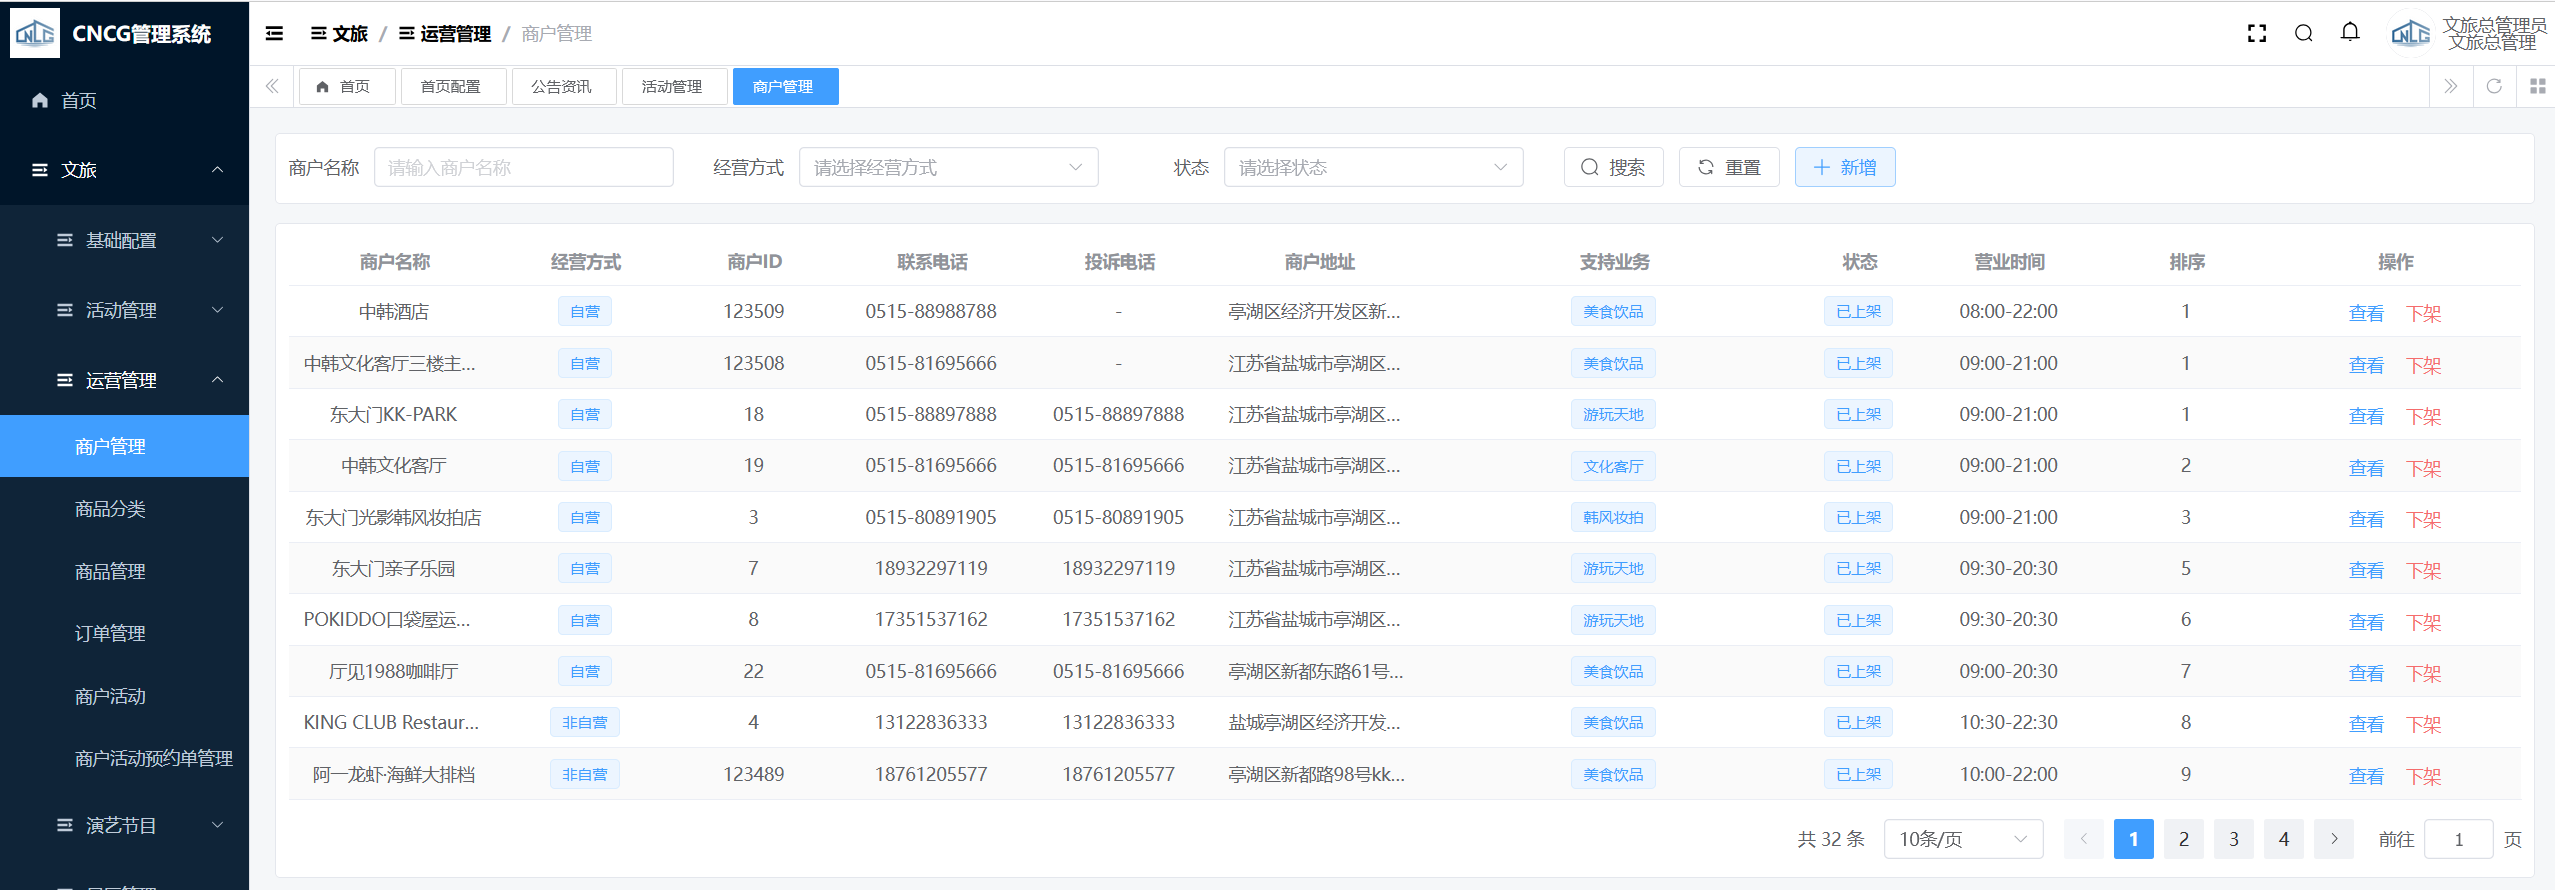Open the 状态 status dropdown
Image resolution: width=2555 pixels, height=890 pixels.
[x=1372, y=168]
